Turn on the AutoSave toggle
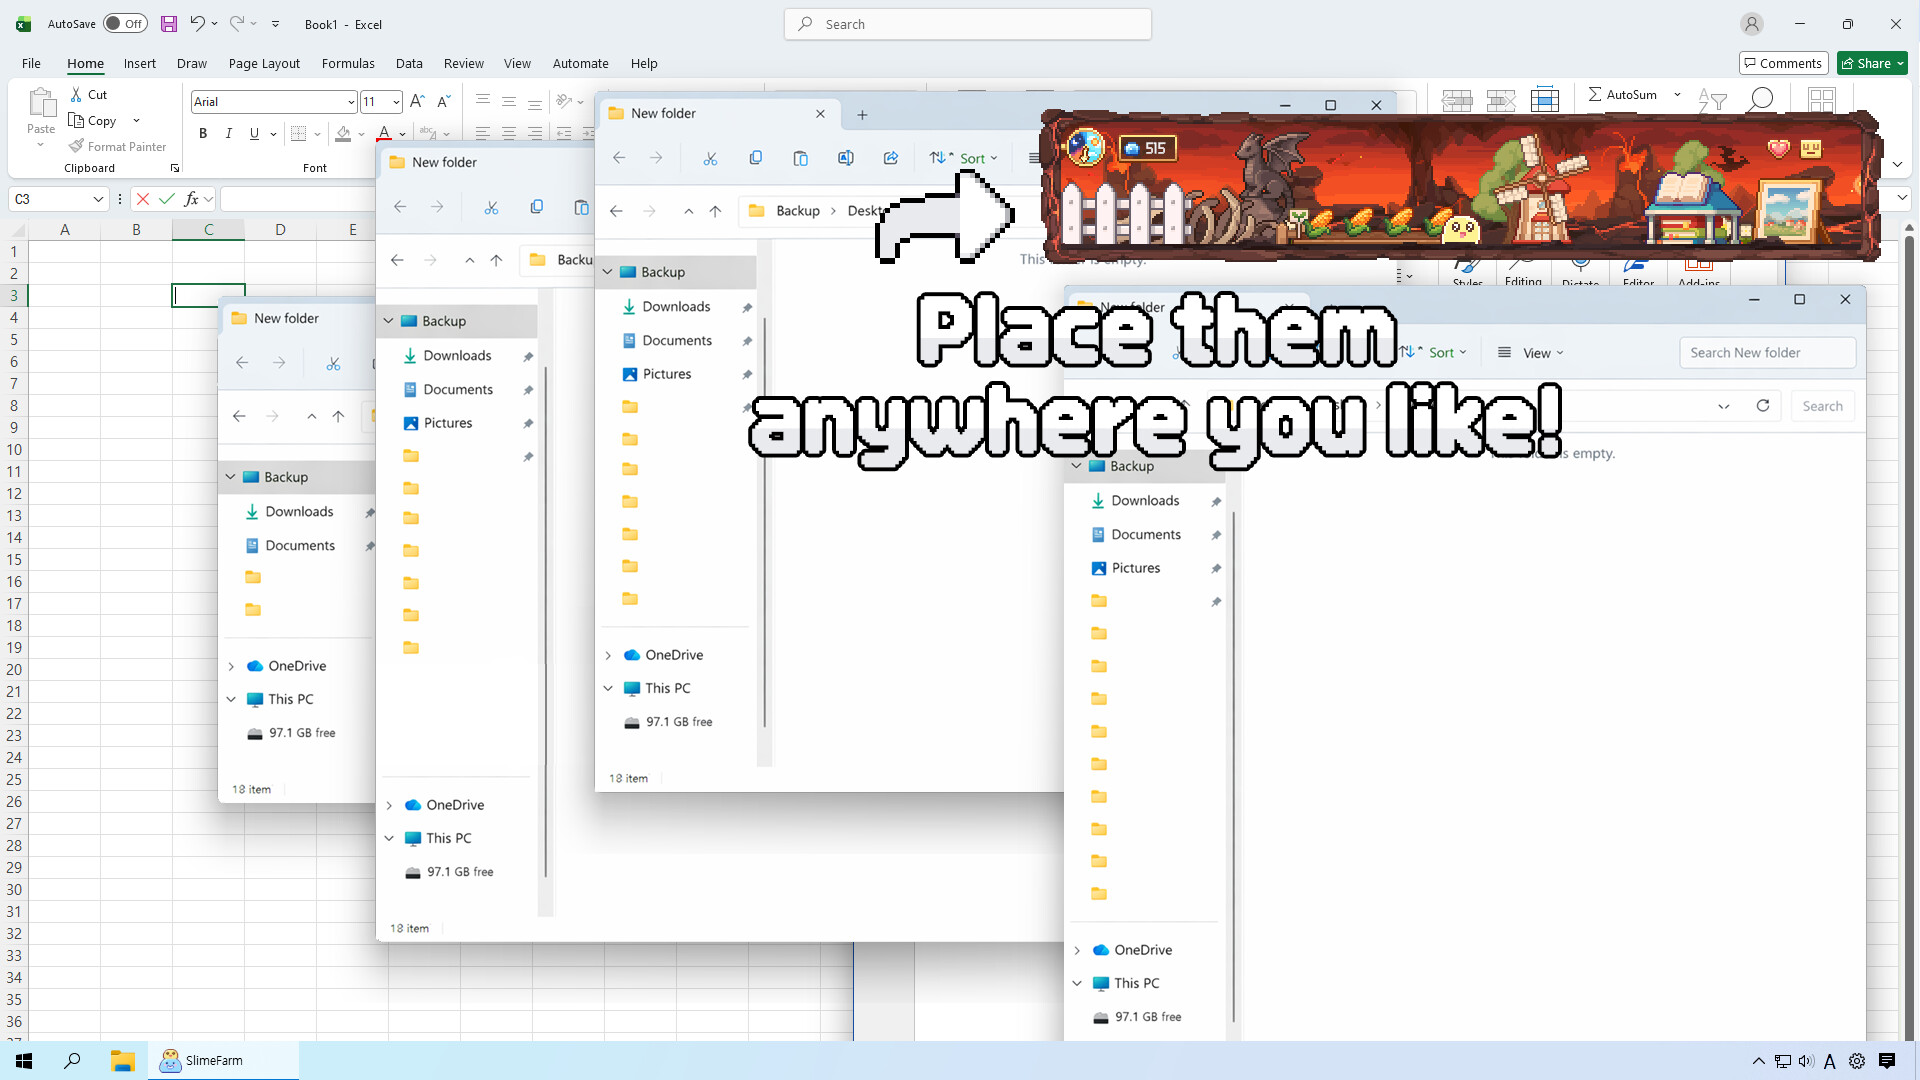1920x1080 pixels. (125, 24)
